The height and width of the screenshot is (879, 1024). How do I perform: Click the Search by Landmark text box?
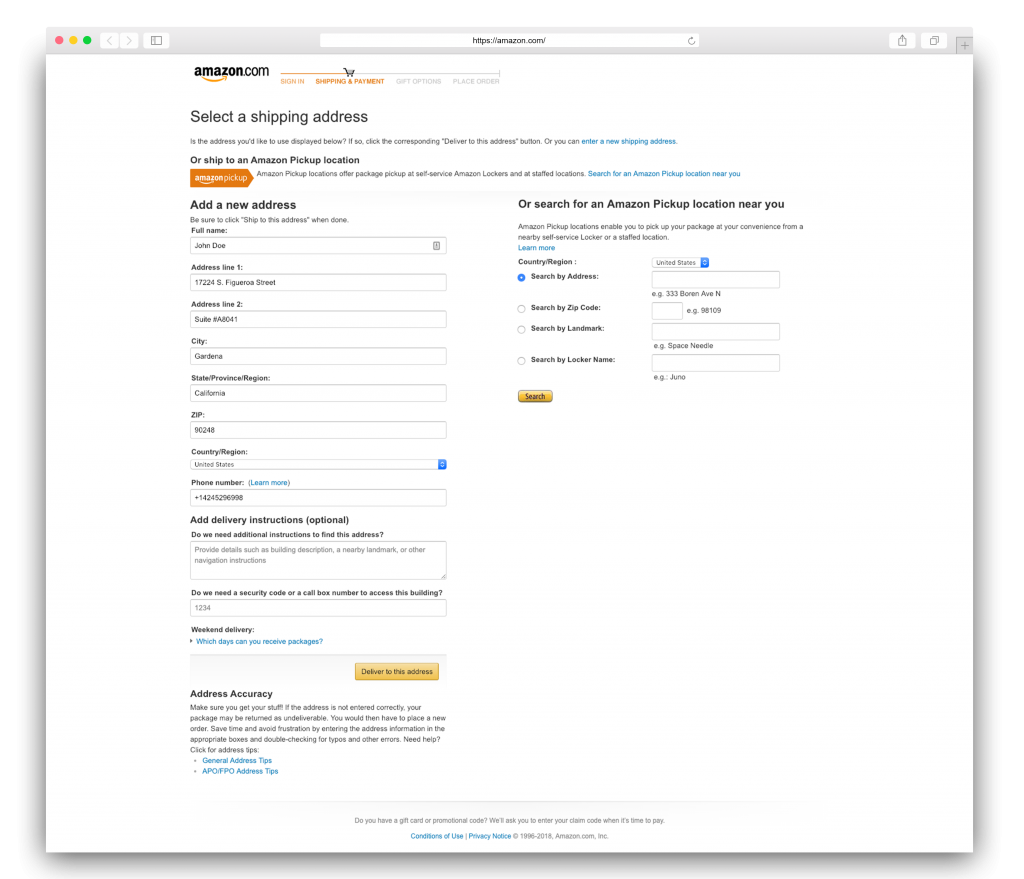coord(715,331)
